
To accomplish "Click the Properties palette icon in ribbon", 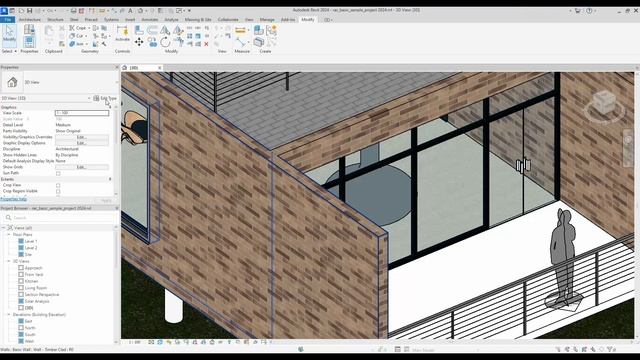I will point(29,41).
